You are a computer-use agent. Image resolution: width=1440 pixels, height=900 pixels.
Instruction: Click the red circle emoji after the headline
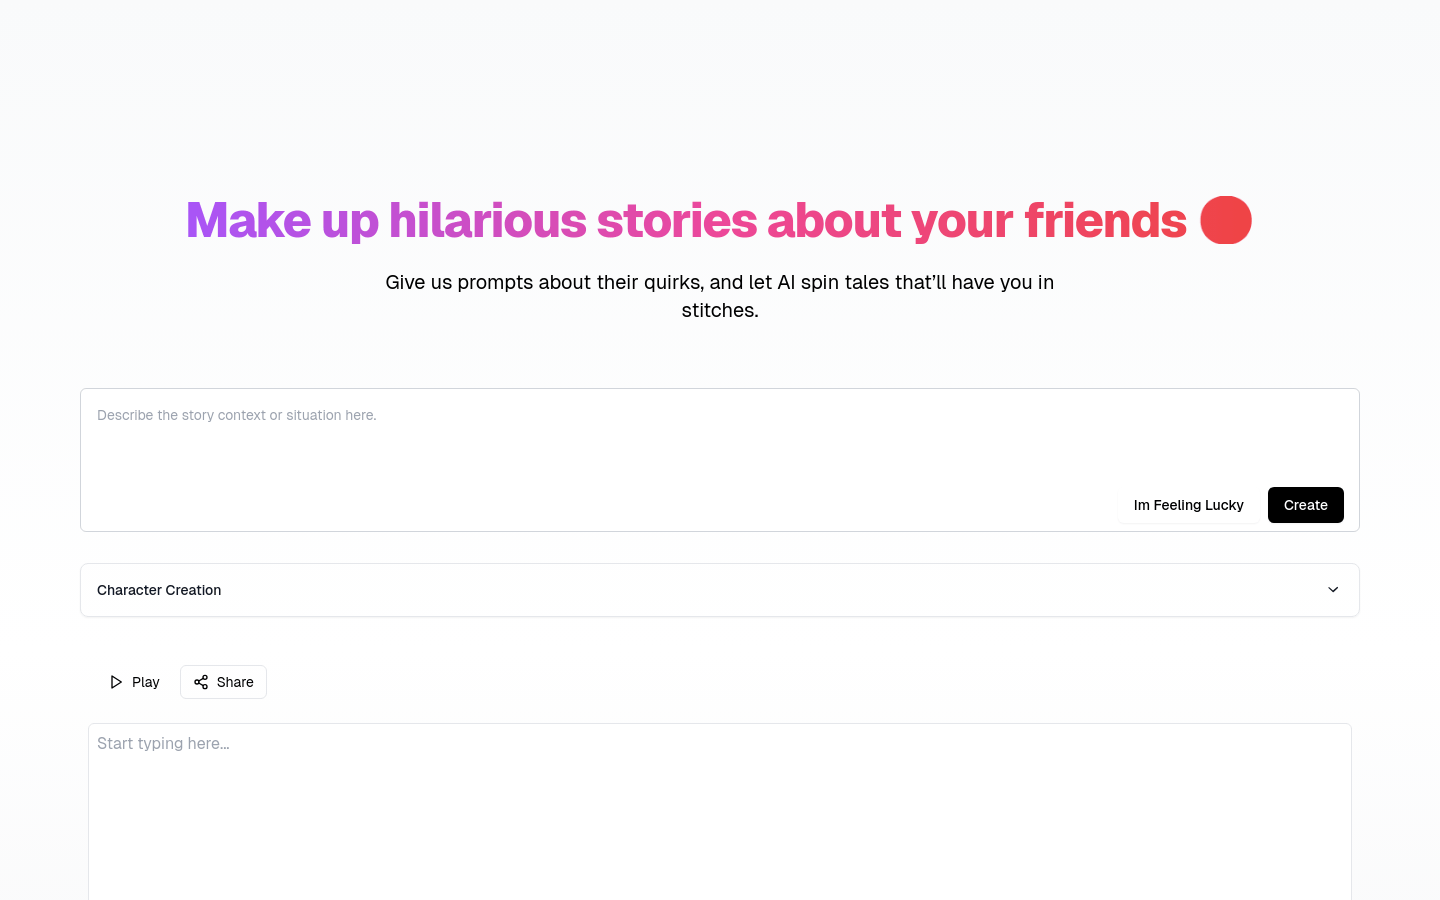click(x=1225, y=220)
